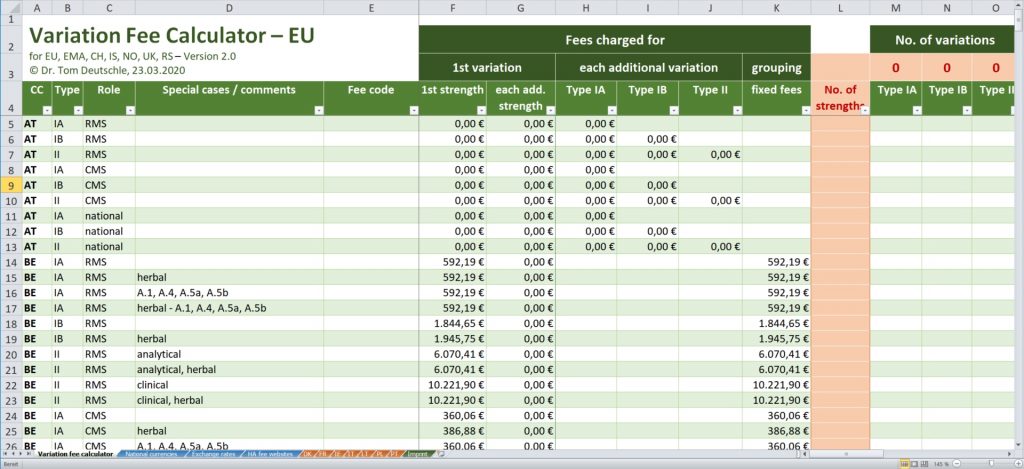
Task: Click the zoom out minus button
Action: click(x=958, y=463)
